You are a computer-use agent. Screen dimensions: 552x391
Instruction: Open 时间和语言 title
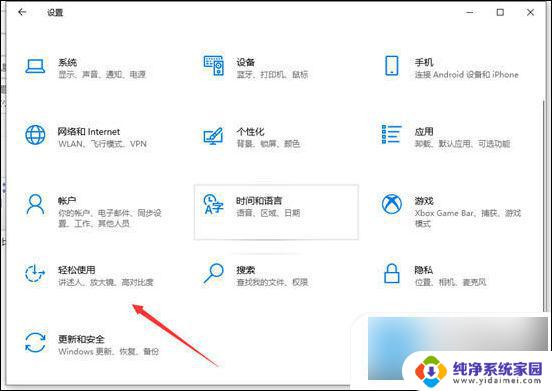pos(259,201)
